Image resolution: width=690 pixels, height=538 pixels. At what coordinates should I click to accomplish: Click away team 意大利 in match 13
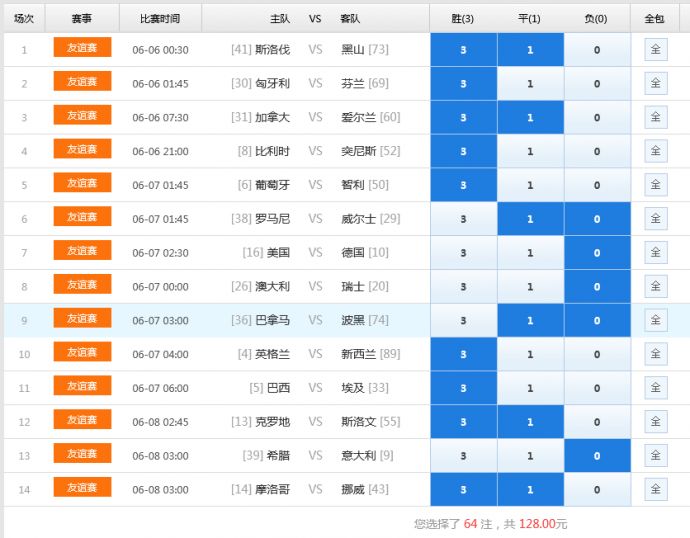coord(359,456)
